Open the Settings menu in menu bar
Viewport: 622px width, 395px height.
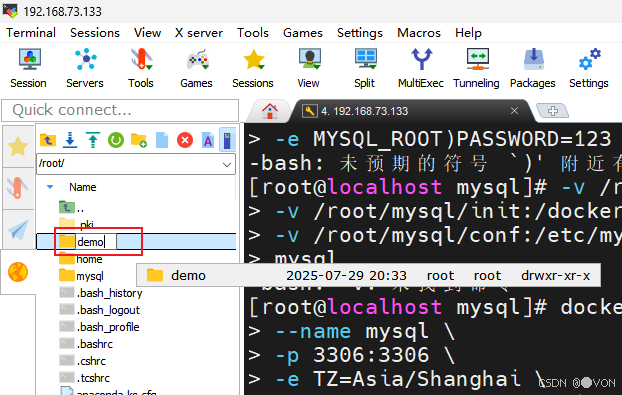[x=360, y=33]
